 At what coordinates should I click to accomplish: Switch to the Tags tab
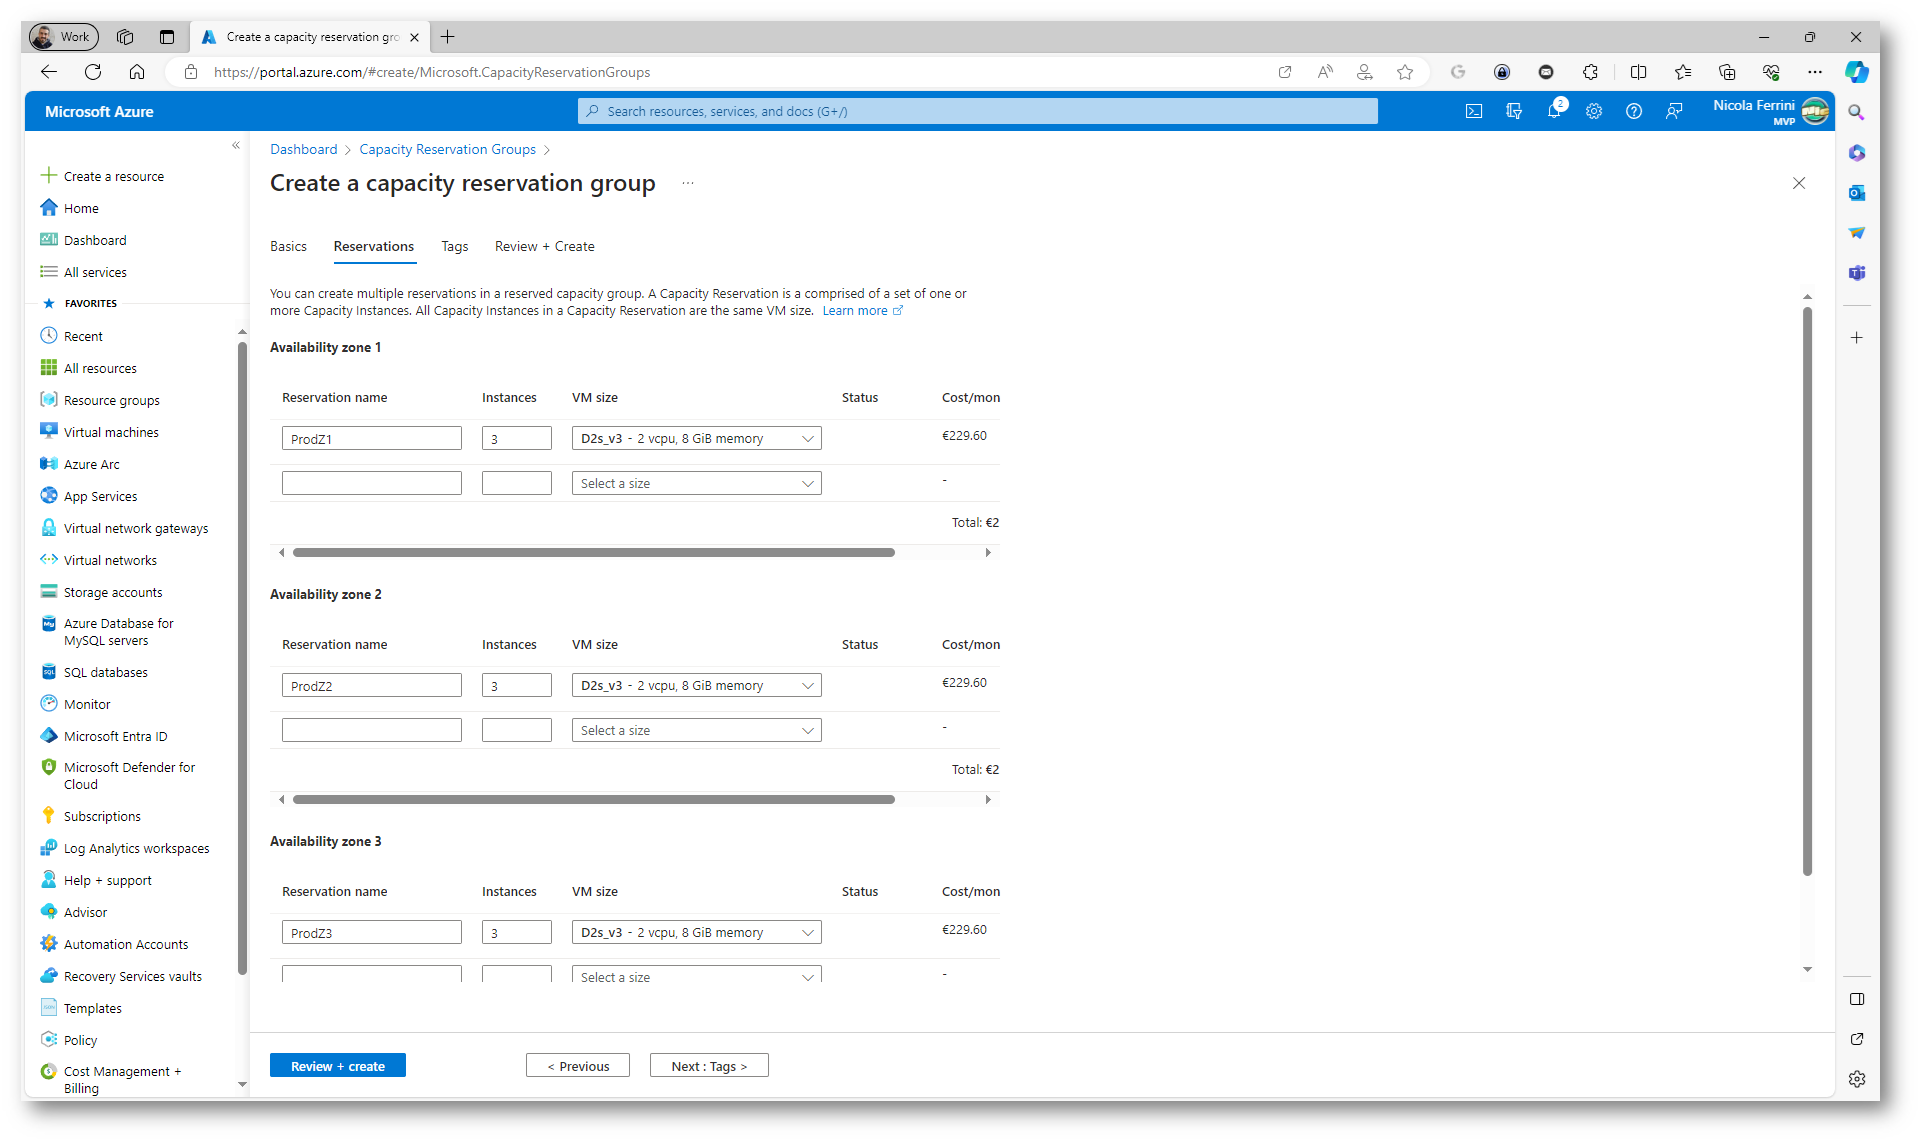coord(455,246)
